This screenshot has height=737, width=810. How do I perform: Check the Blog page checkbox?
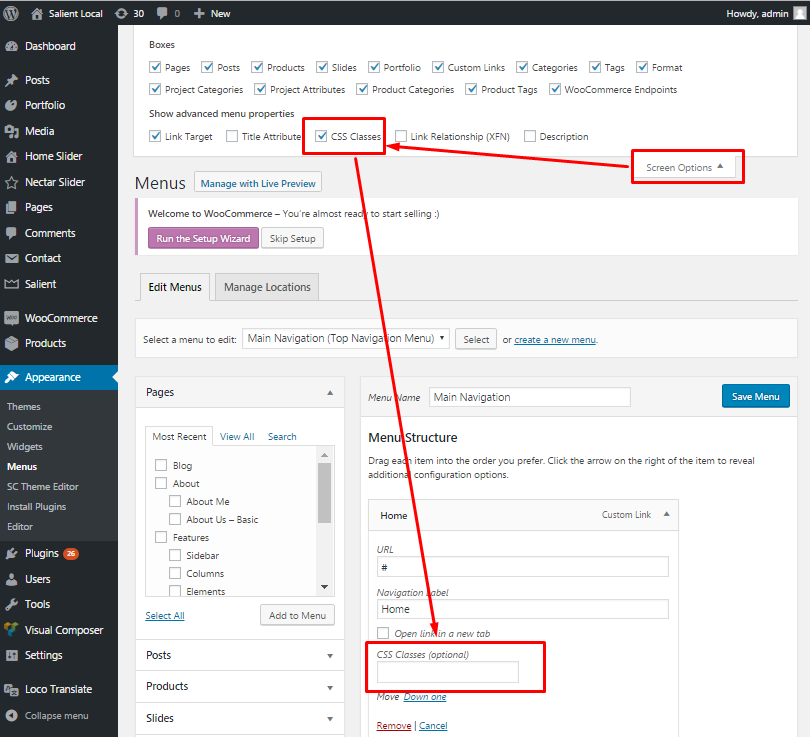pyautogui.click(x=161, y=465)
